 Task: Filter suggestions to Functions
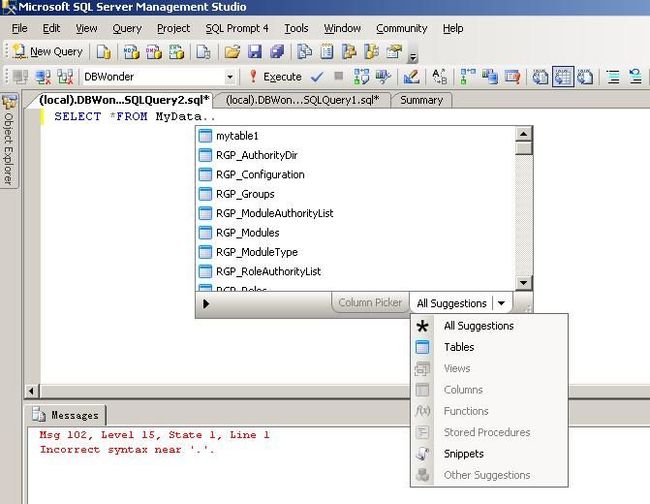[489, 411]
